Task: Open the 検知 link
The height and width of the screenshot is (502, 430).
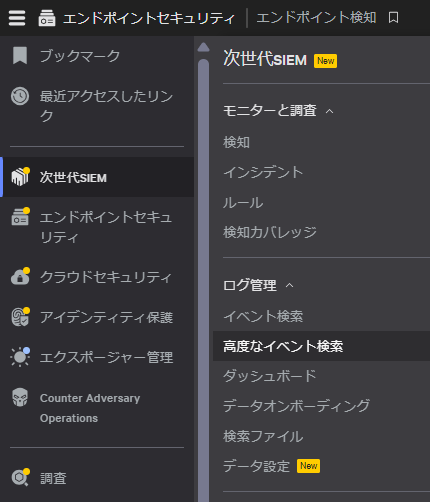Action: click(x=236, y=142)
